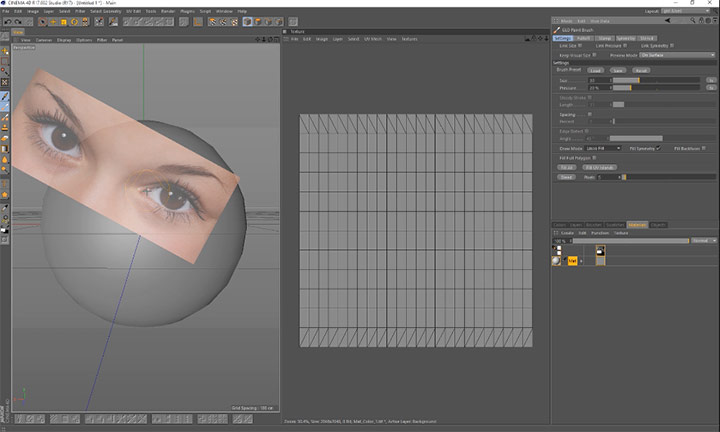Click the Mat material sphere thumbnail
720x432 pixels.
556,261
